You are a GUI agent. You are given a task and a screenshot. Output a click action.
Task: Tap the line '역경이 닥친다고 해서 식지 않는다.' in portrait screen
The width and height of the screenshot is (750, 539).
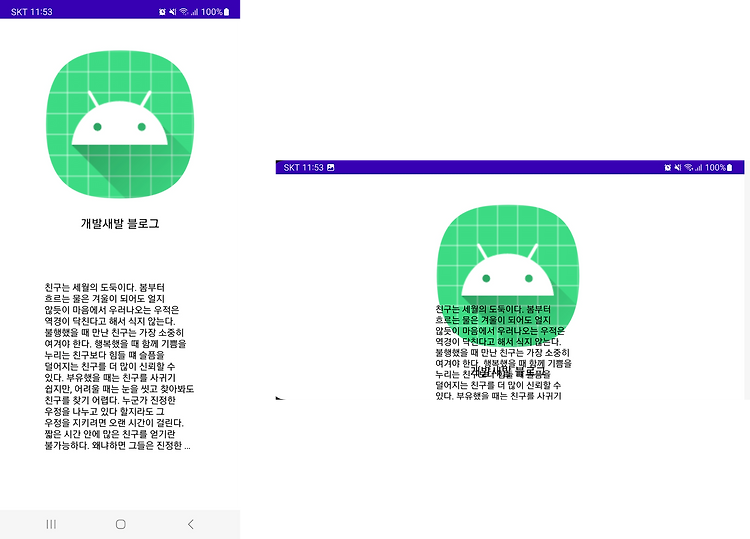click(110, 321)
